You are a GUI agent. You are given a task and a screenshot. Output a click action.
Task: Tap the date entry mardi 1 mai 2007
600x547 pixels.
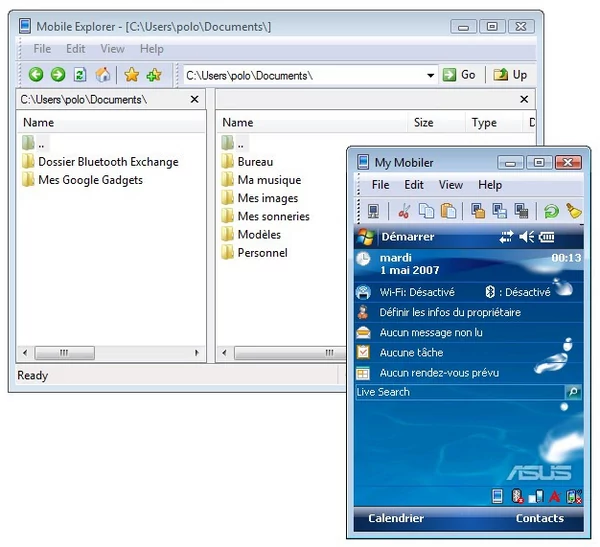409,264
